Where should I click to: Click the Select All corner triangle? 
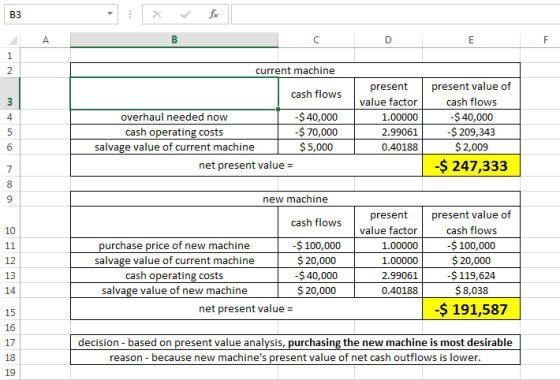(x=12, y=40)
